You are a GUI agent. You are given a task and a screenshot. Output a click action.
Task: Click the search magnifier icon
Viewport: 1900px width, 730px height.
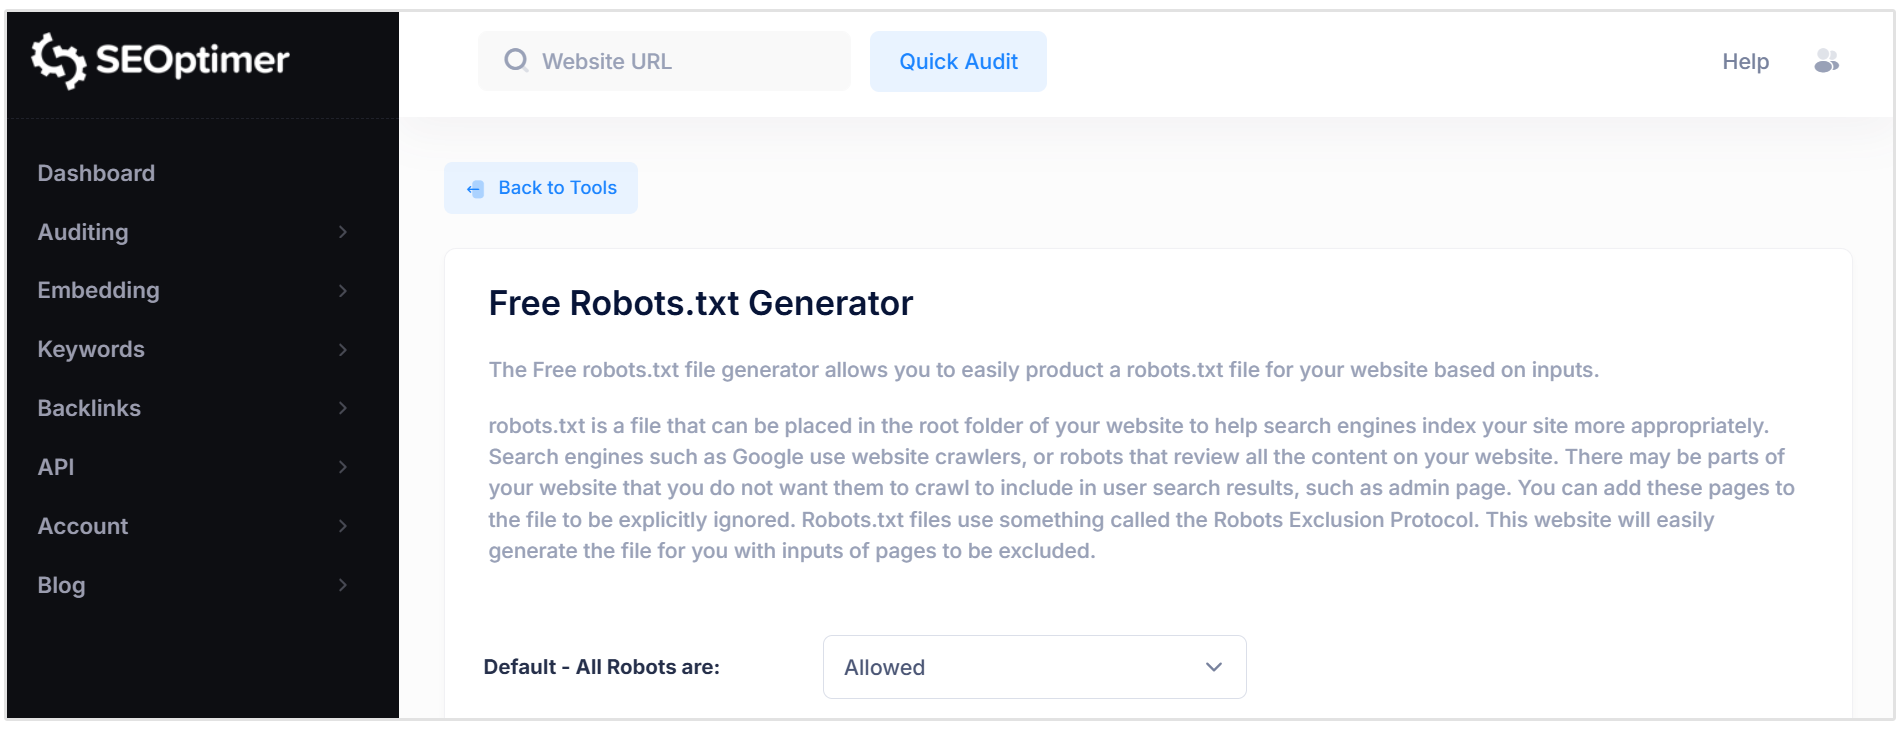[517, 61]
